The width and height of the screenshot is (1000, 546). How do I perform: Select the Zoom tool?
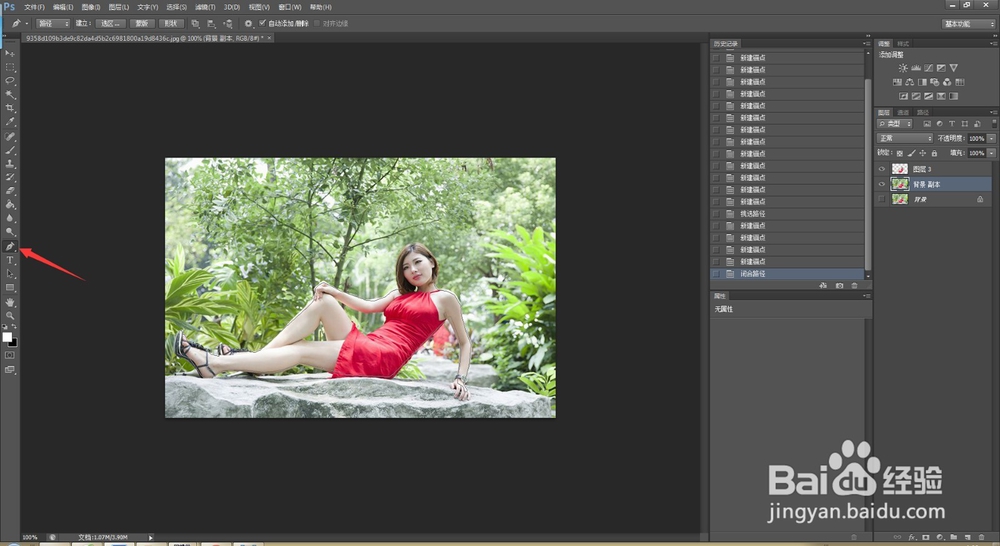pos(10,316)
